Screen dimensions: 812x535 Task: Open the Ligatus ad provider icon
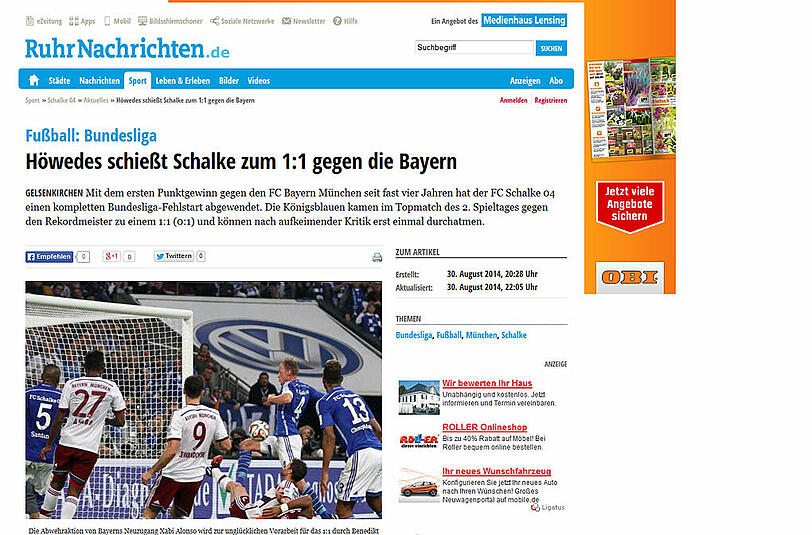click(x=535, y=508)
